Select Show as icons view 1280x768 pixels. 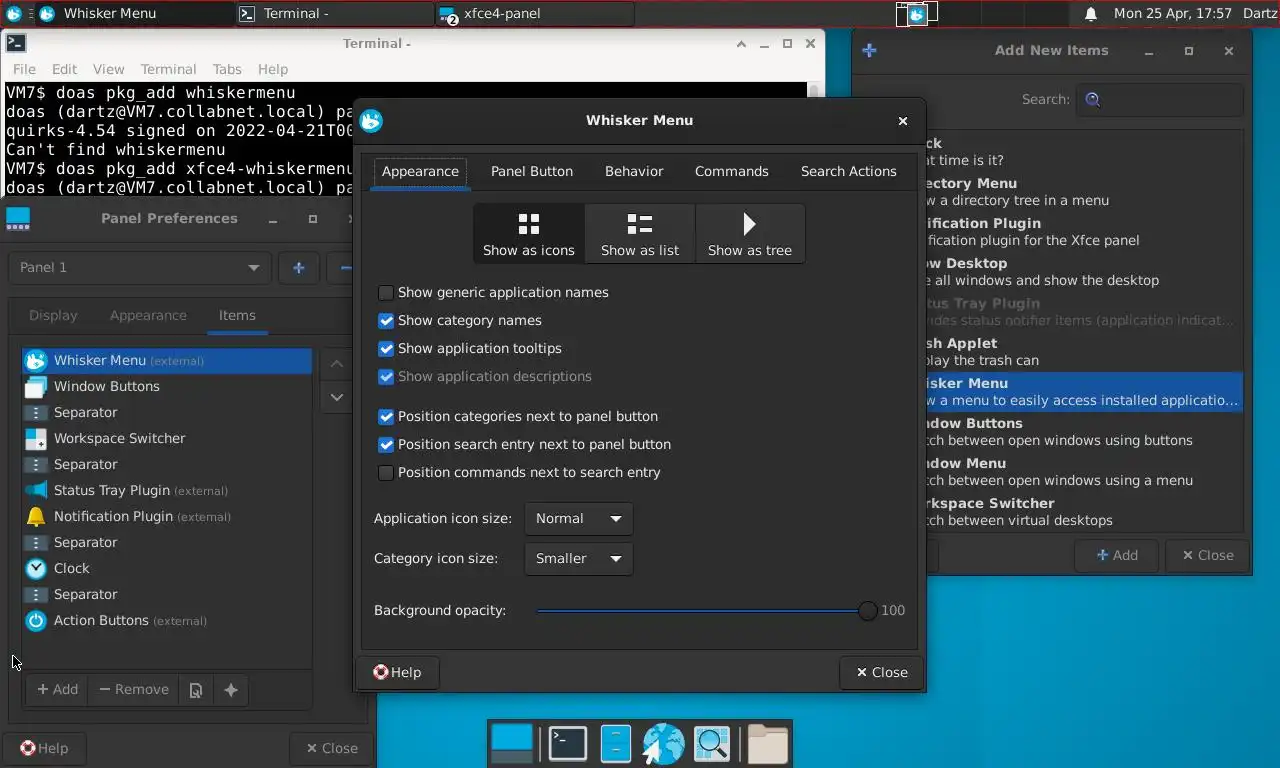pyautogui.click(x=529, y=233)
